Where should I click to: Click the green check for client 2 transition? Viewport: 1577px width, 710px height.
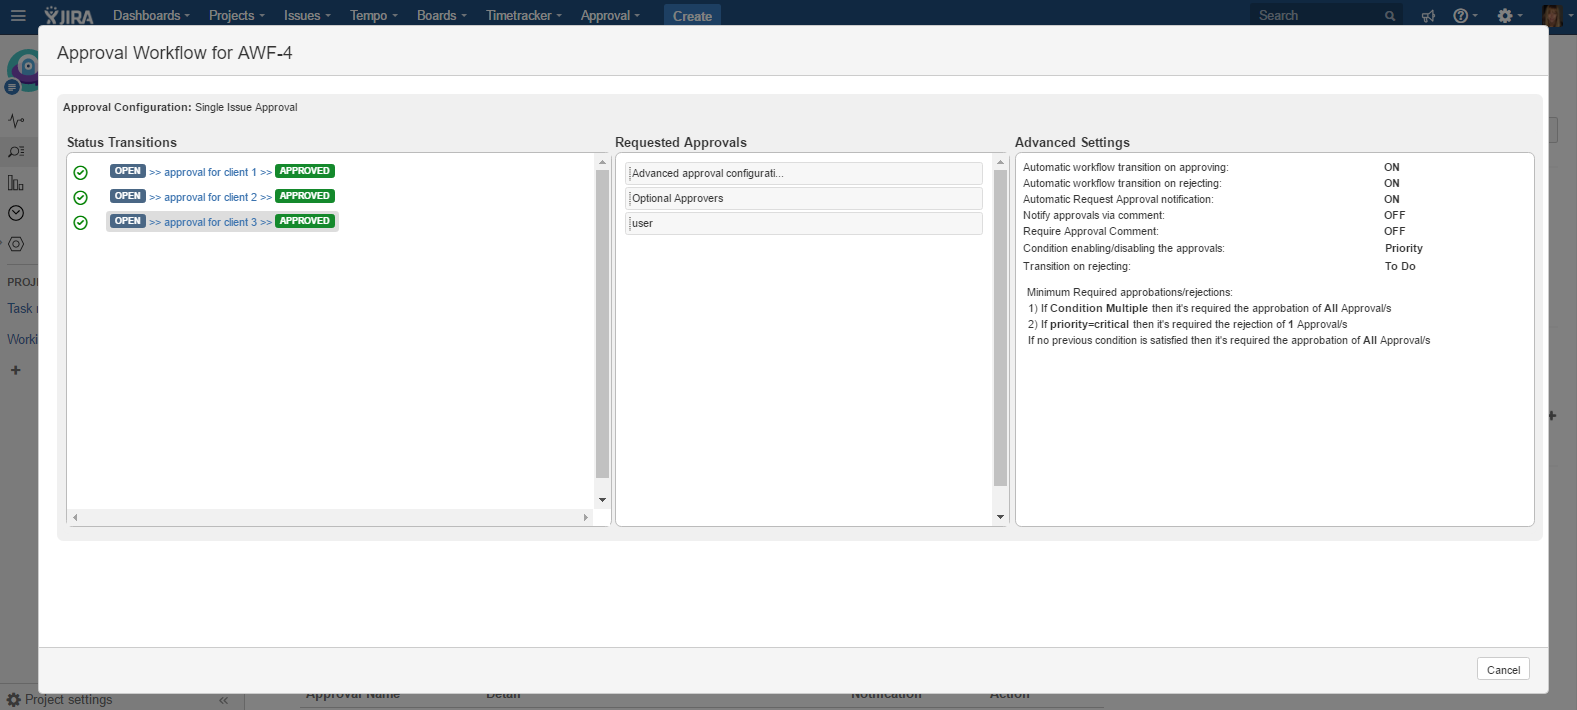point(81,197)
